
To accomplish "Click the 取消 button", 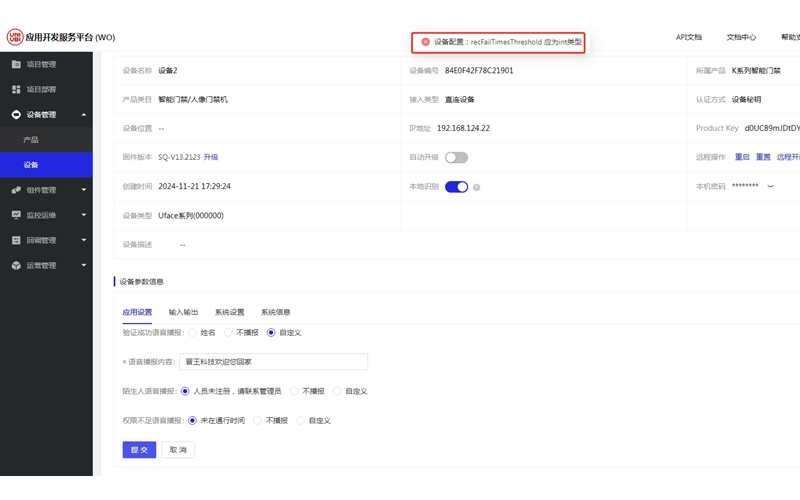I will click(x=178, y=449).
